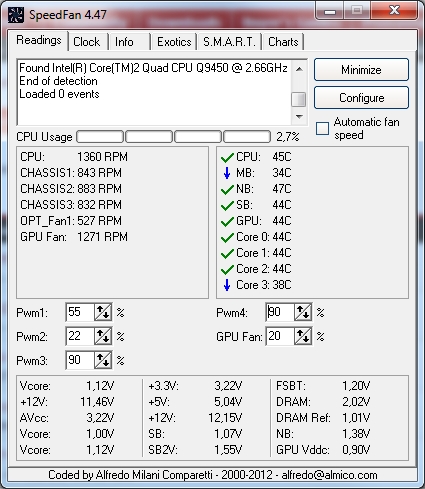Click inside the Pwm1 value field
This screenshot has height=489, width=425.
[x=80, y=312]
